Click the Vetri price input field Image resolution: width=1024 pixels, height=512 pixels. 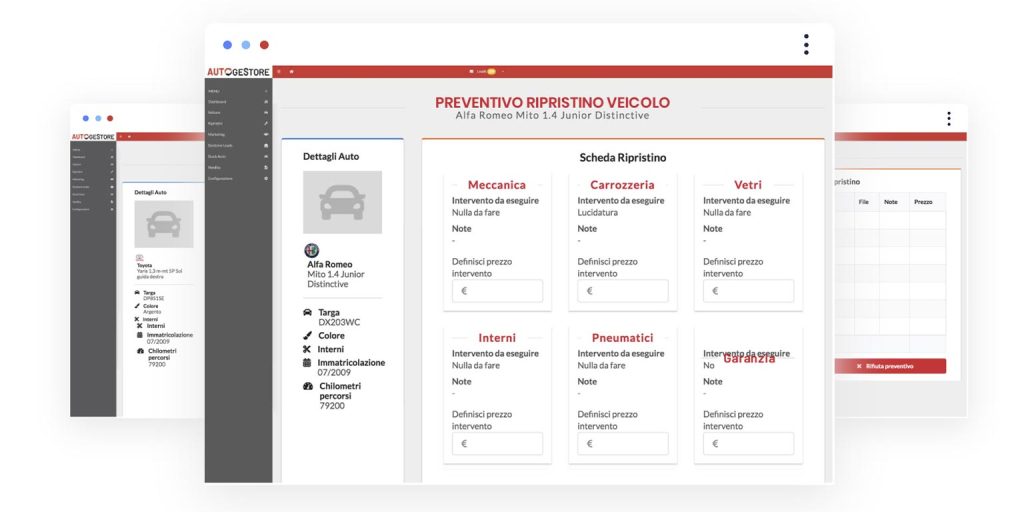(x=748, y=291)
